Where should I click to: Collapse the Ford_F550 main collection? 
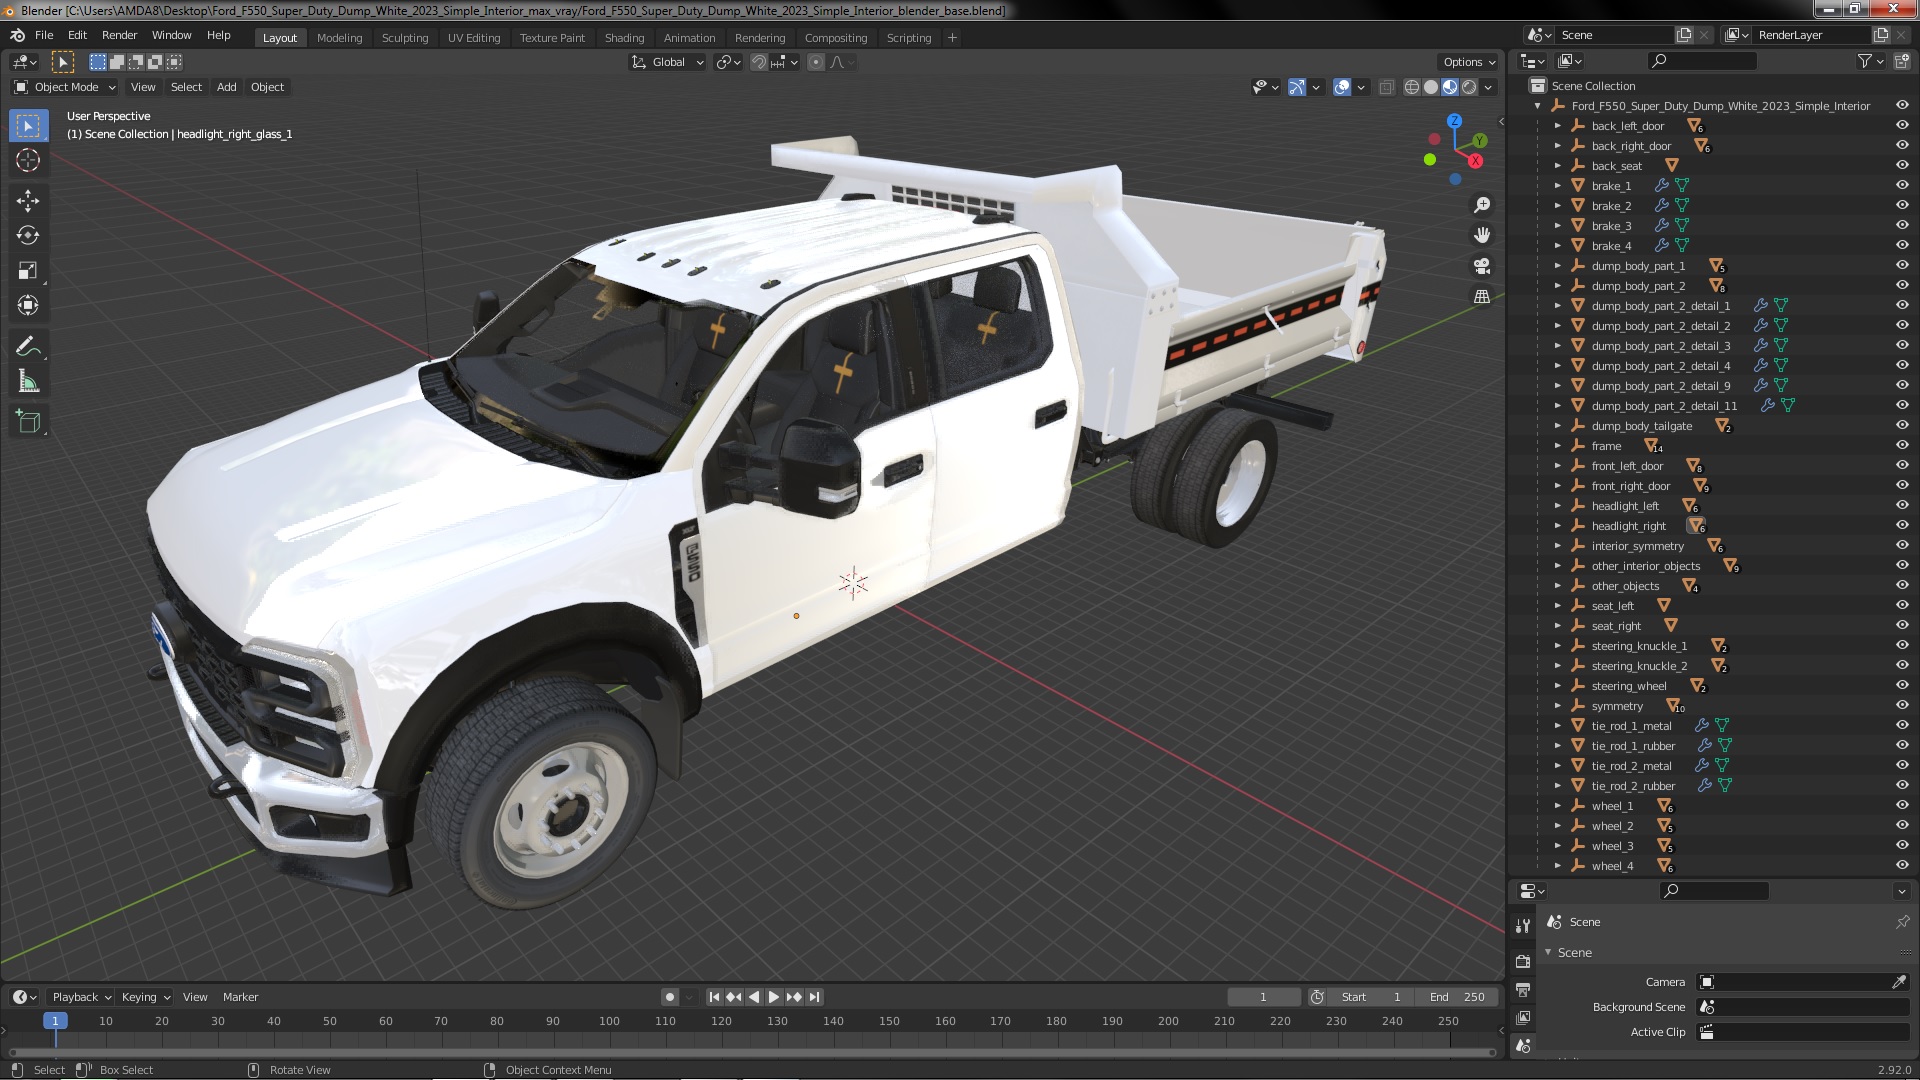pyautogui.click(x=1537, y=106)
